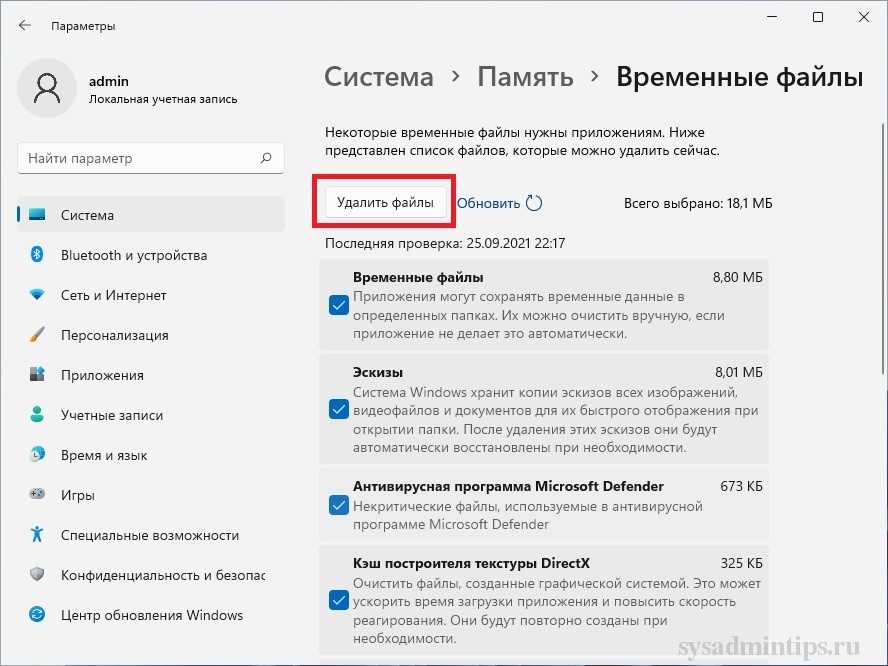The height and width of the screenshot is (666, 888).
Task: Navigate to Память in the breadcrumb
Action: (525, 77)
